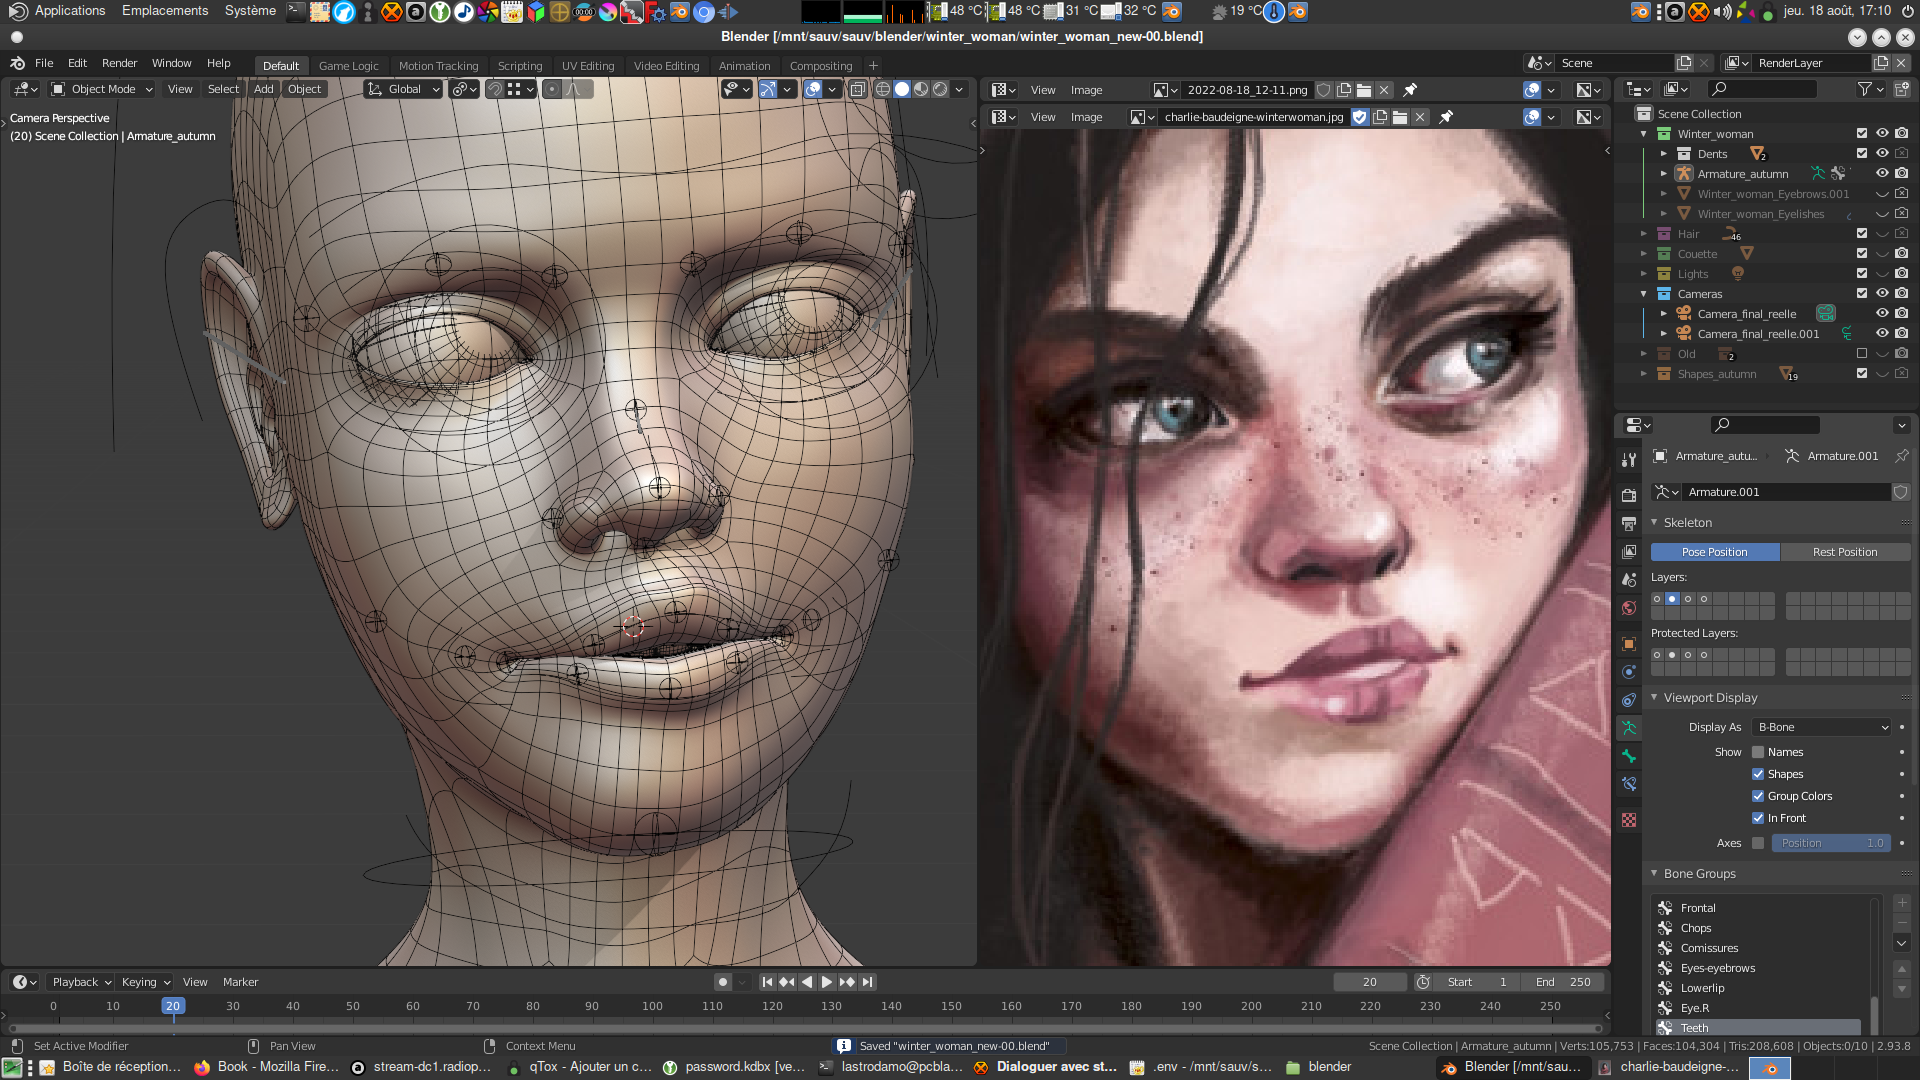Screen dimensions: 1920x1080
Task: Select the Teeth bone group
Action: [x=1758, y=1027]
